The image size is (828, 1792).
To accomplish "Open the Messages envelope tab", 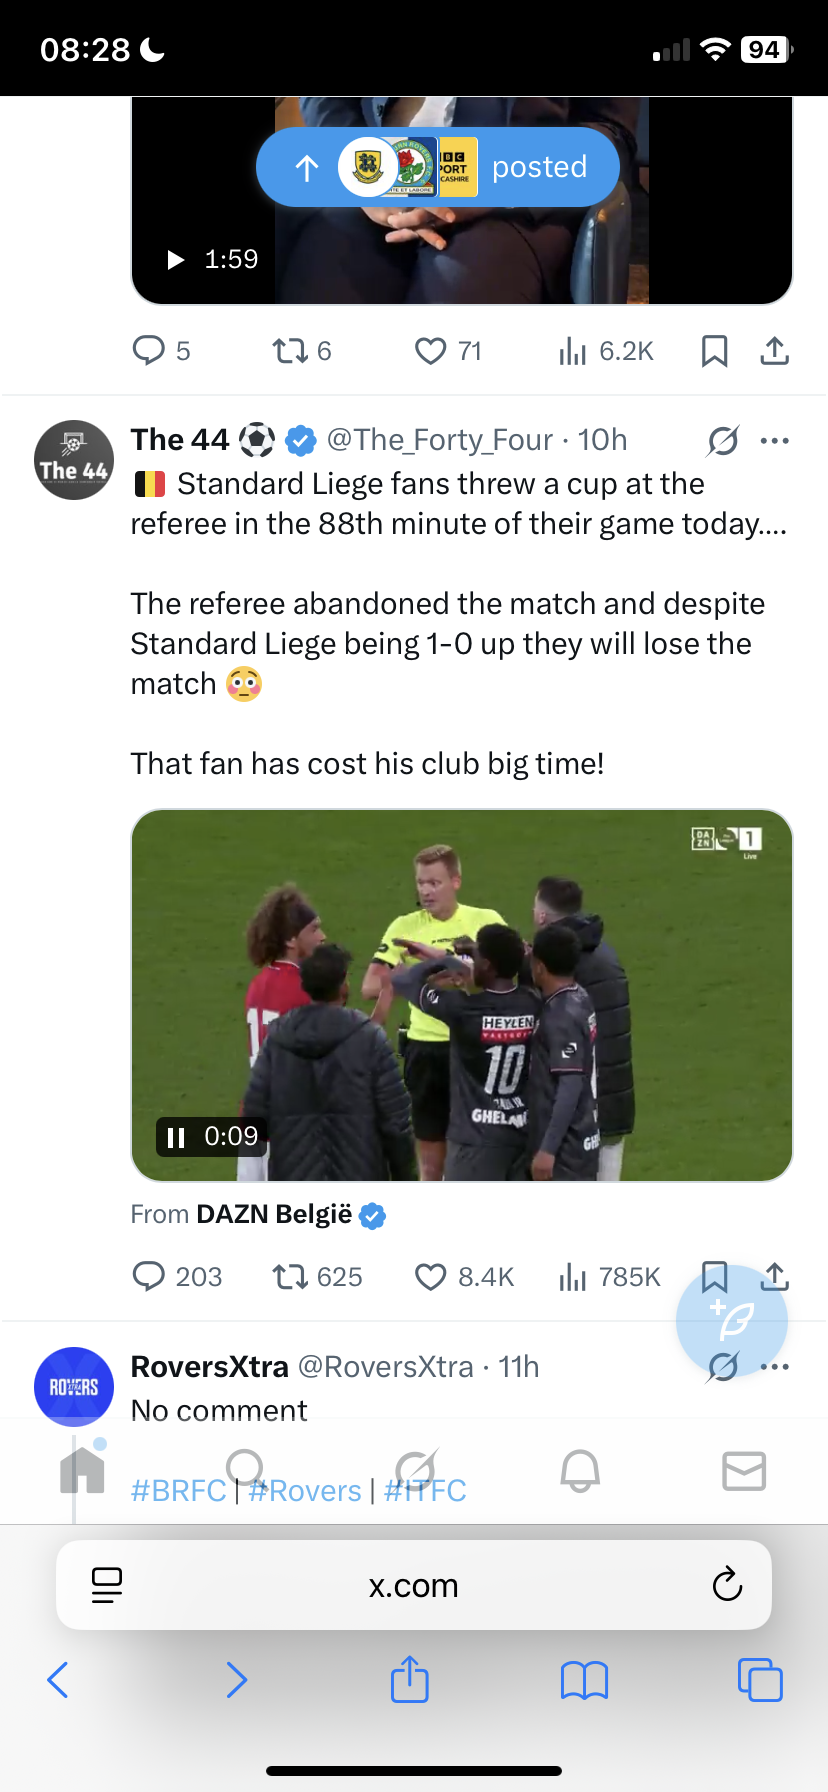I will point(744,1471).
